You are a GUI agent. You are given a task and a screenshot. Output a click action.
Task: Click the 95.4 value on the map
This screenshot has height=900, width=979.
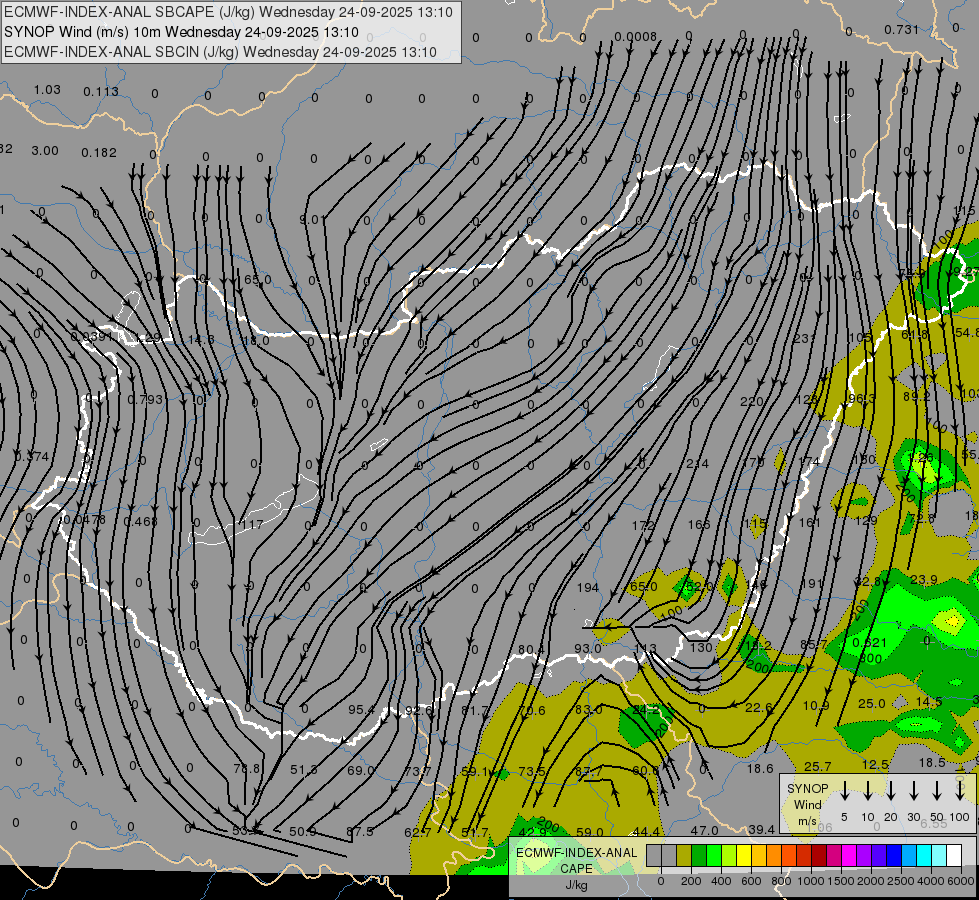click(x=361, y=710)
